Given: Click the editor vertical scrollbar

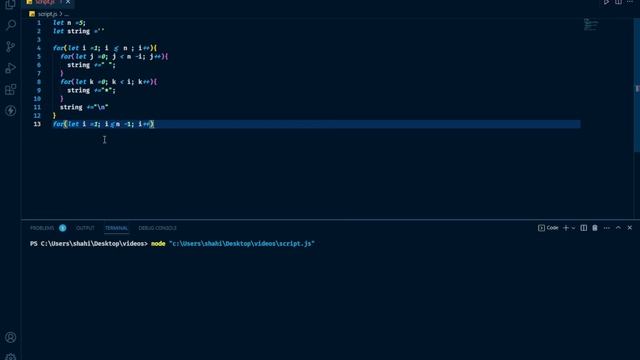Looking at the screenshot, I should [x=637, y=86].
